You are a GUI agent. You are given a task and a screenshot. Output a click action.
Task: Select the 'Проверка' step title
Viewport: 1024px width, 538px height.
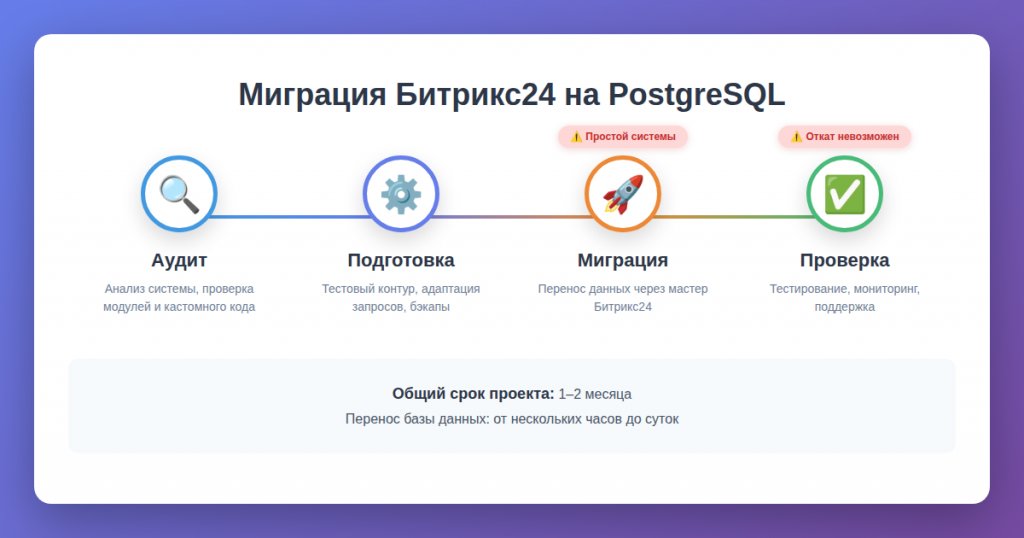point(844,260)
